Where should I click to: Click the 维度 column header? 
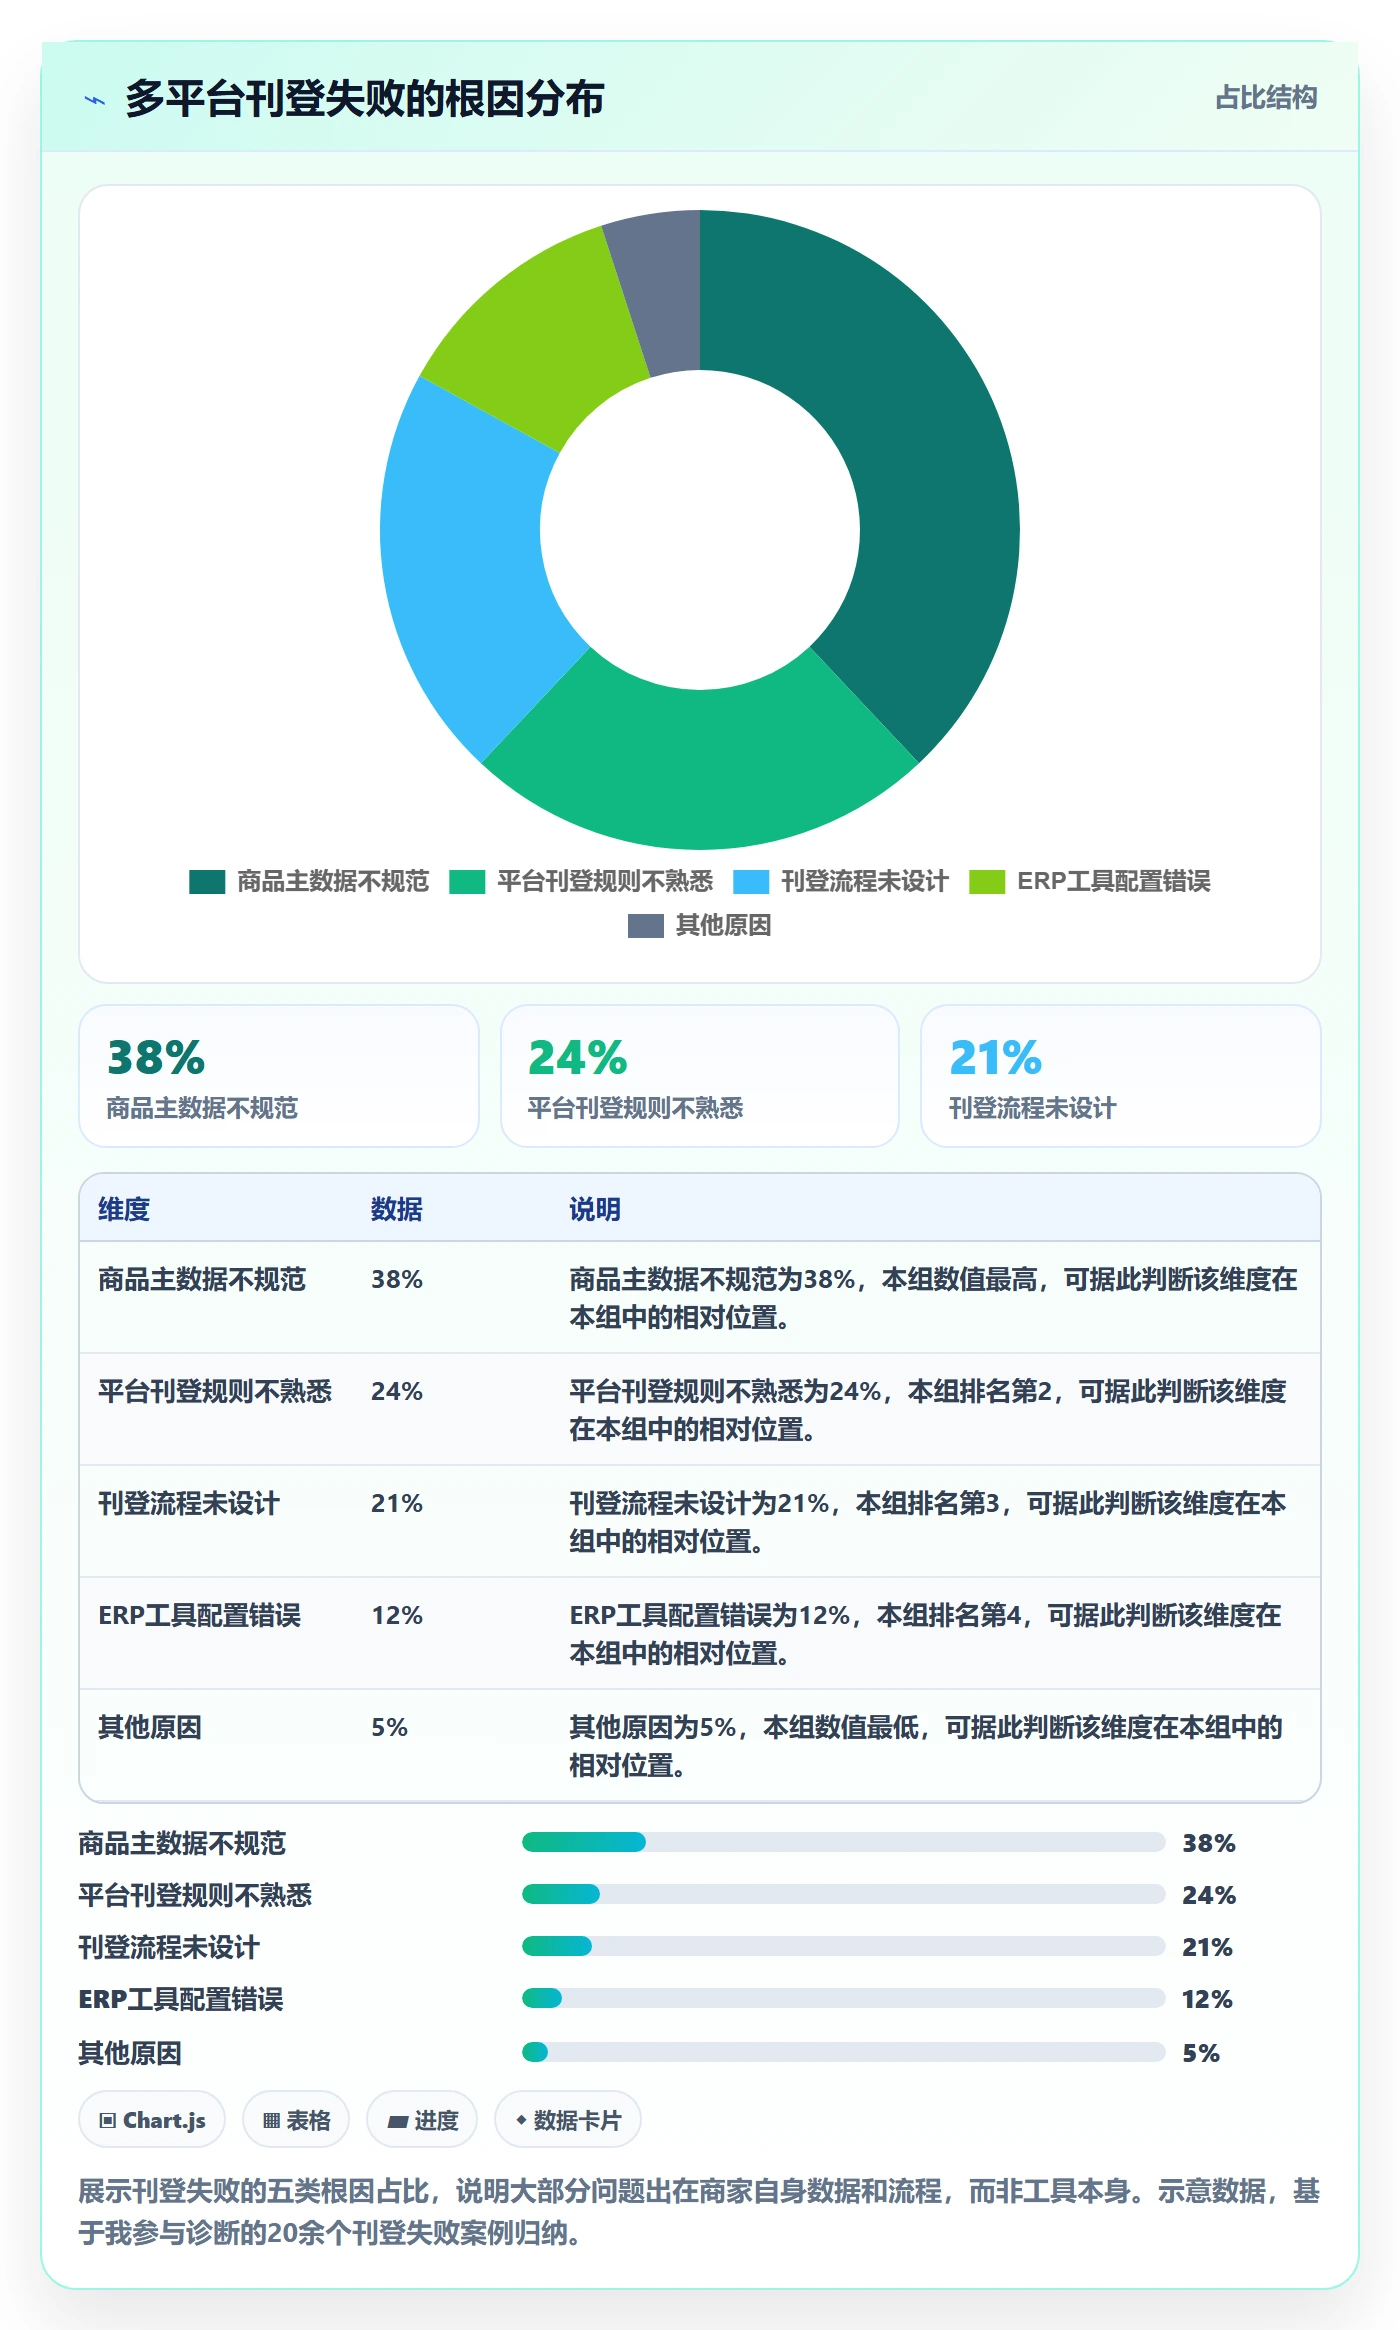pos(124,1209)
